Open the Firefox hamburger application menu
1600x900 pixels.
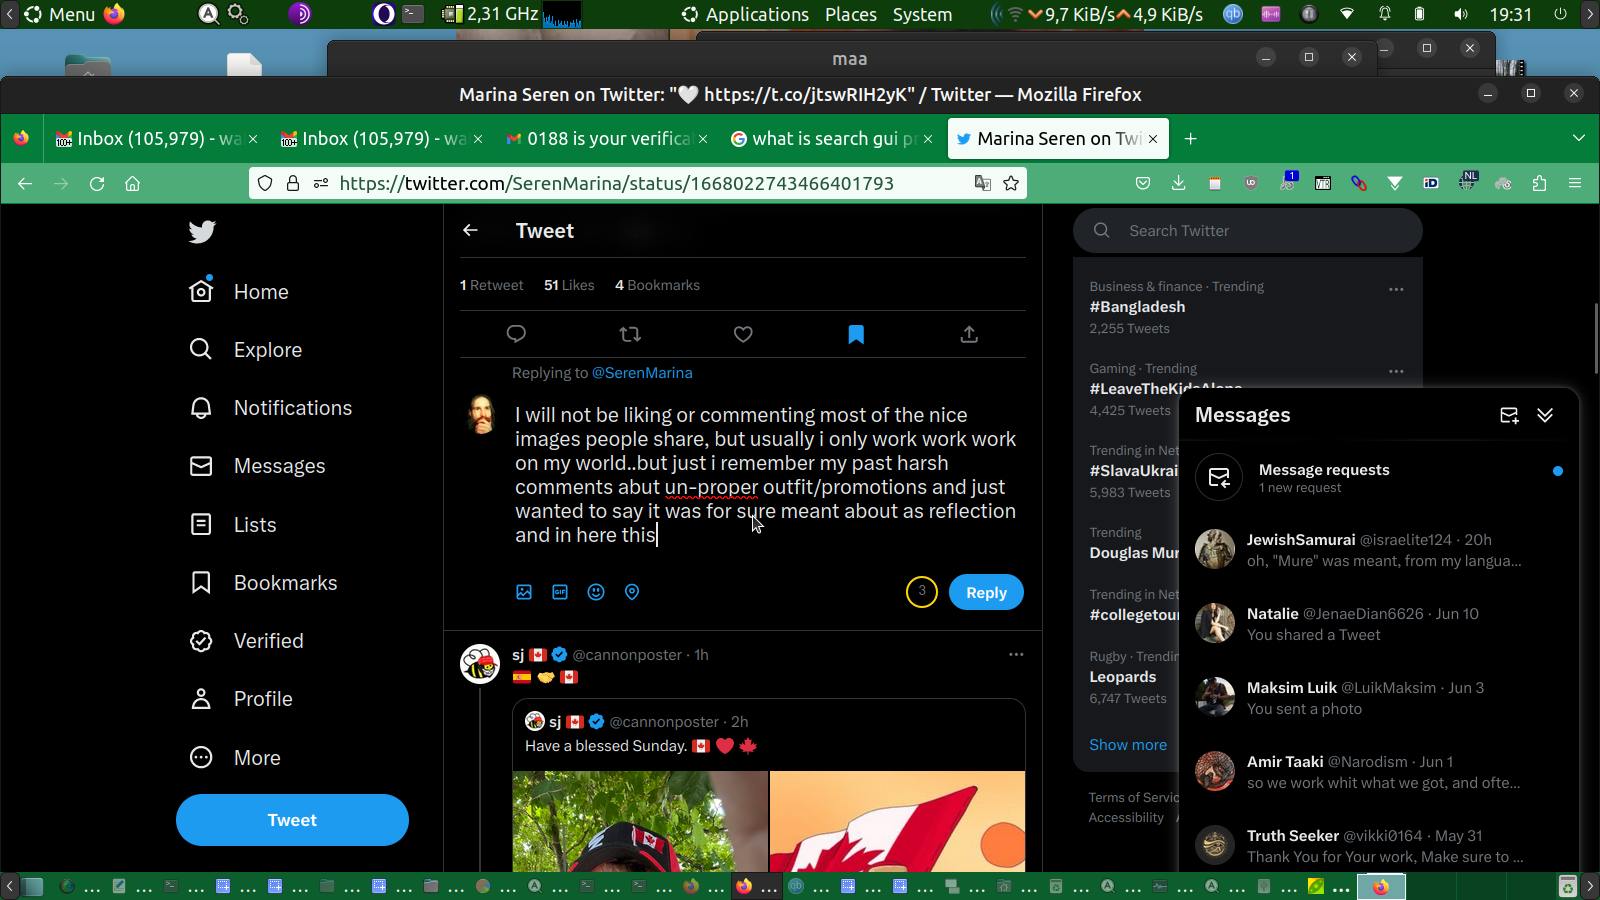coord(1575,183)
